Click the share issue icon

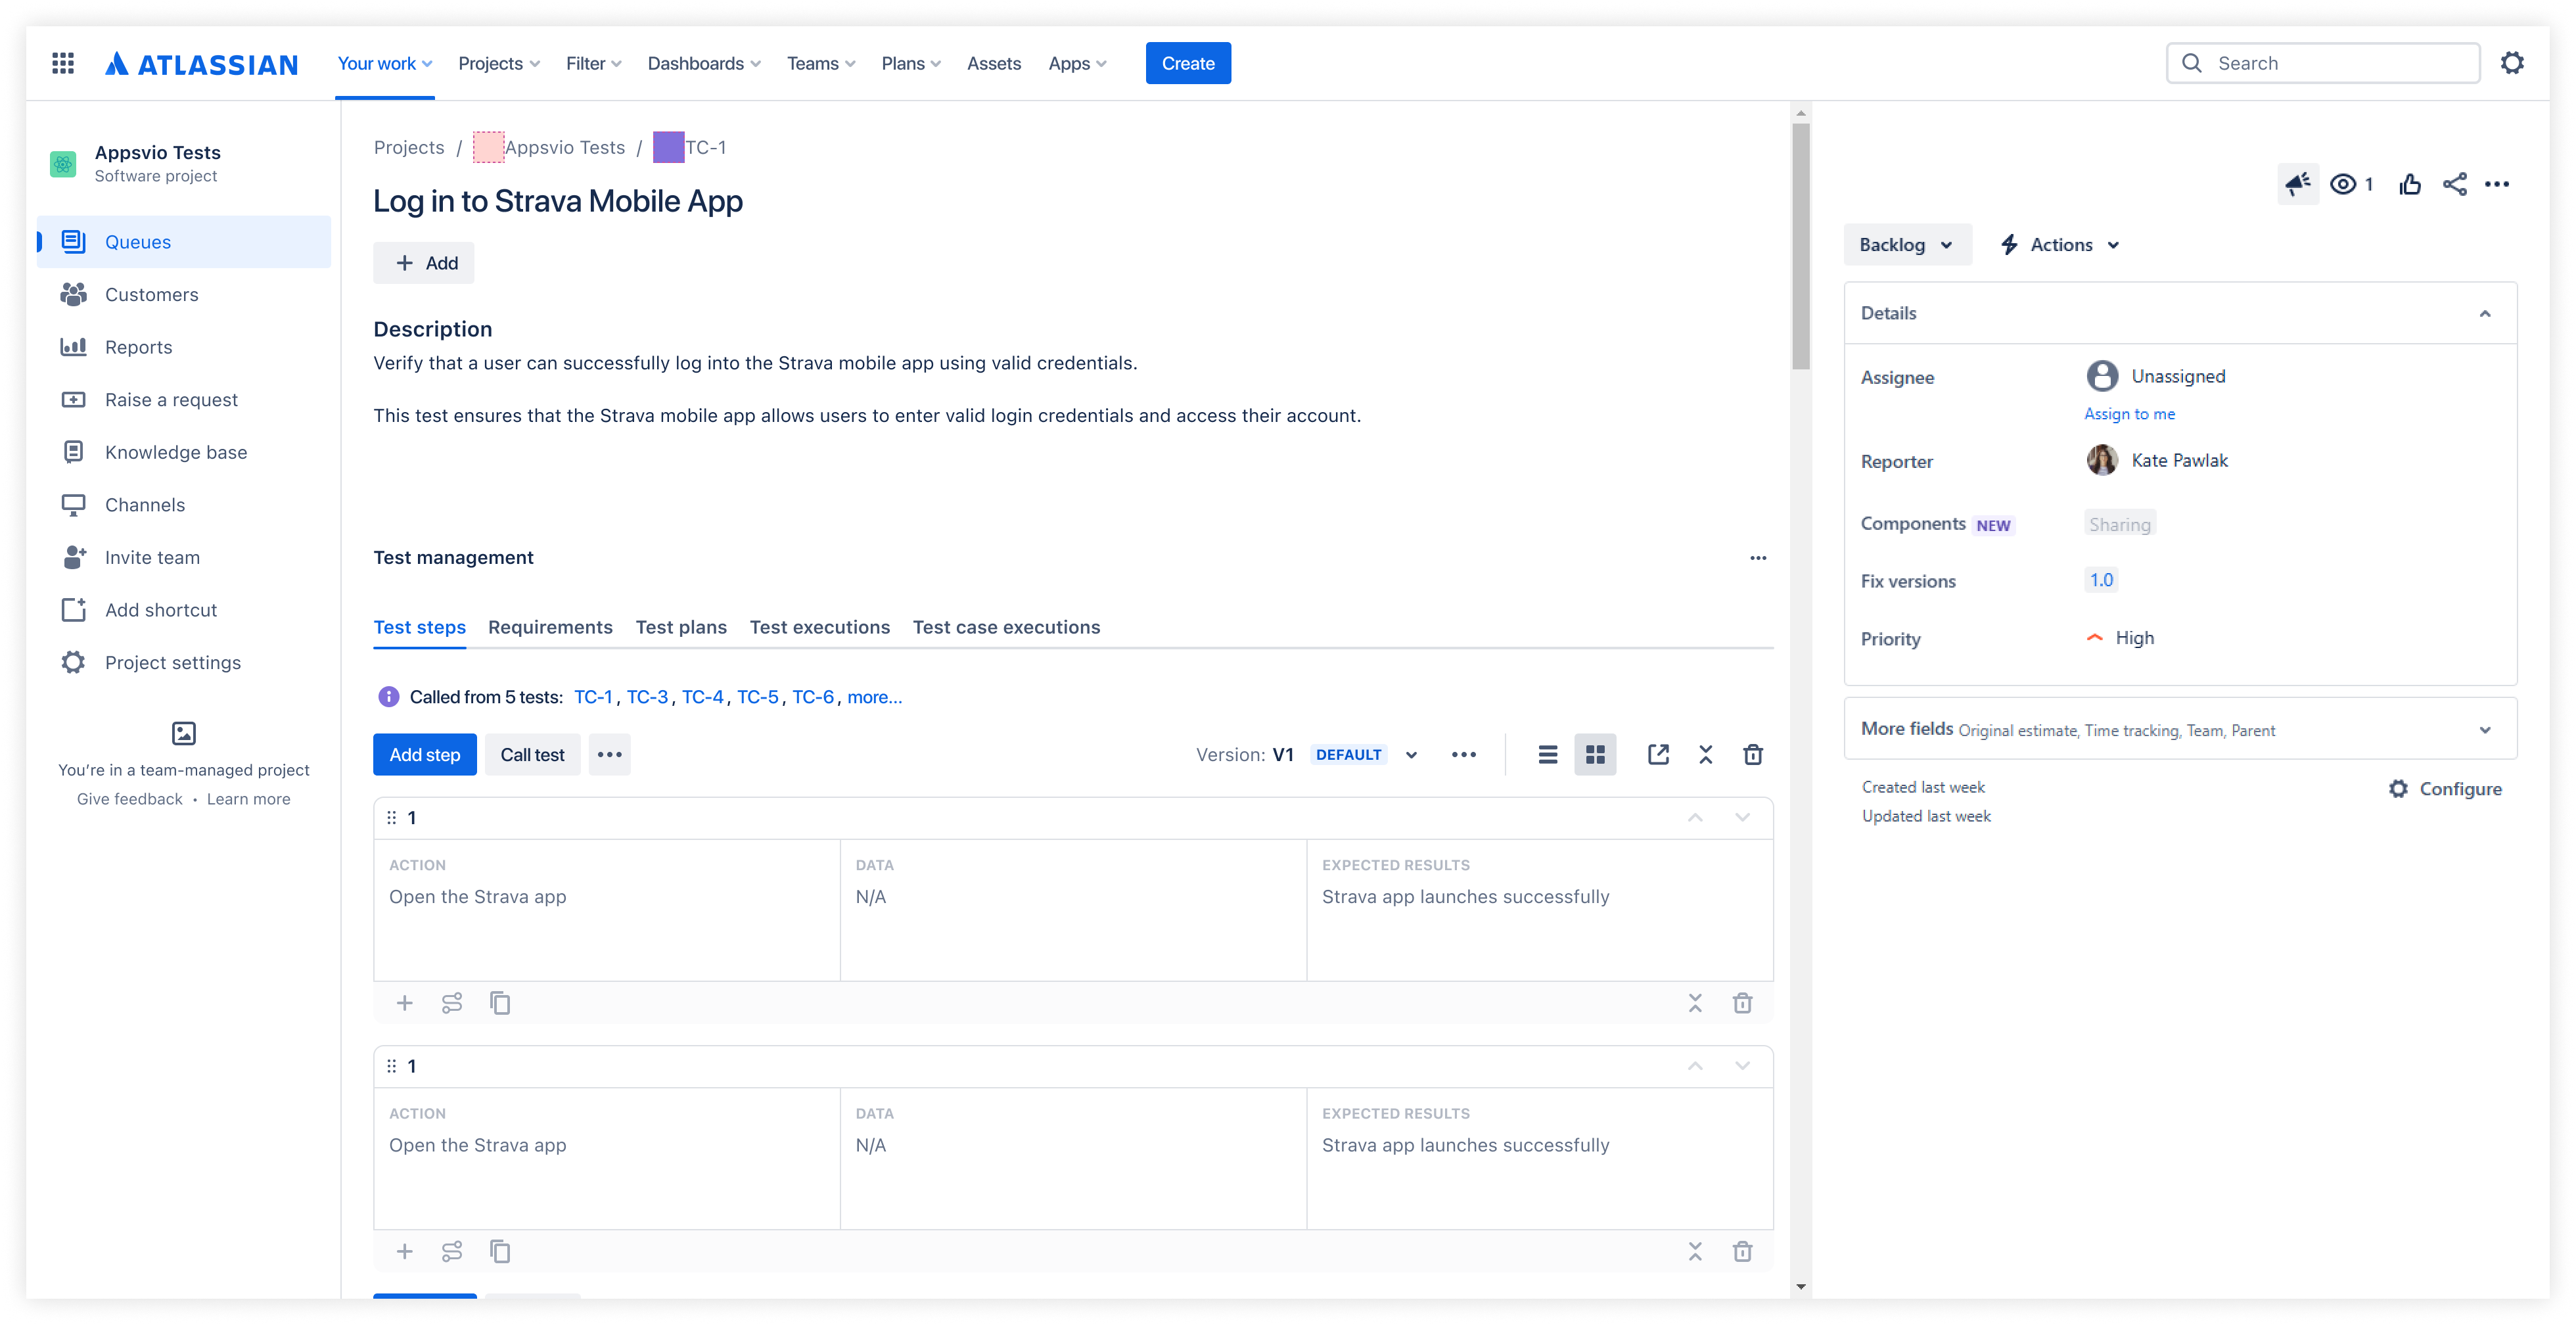pos(2454,184)
